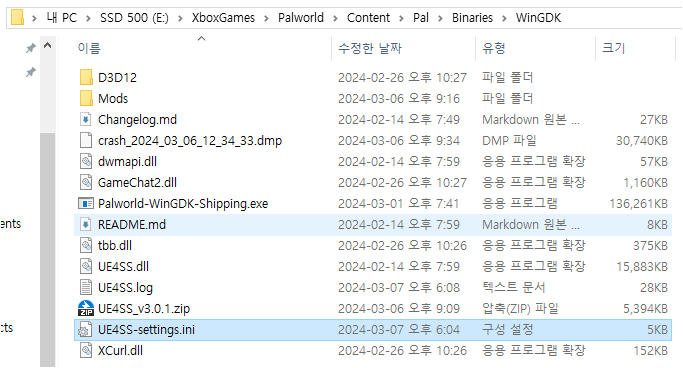Click the tbb.dll file icon
Screen dimensions: 683x368
point(86,246)
